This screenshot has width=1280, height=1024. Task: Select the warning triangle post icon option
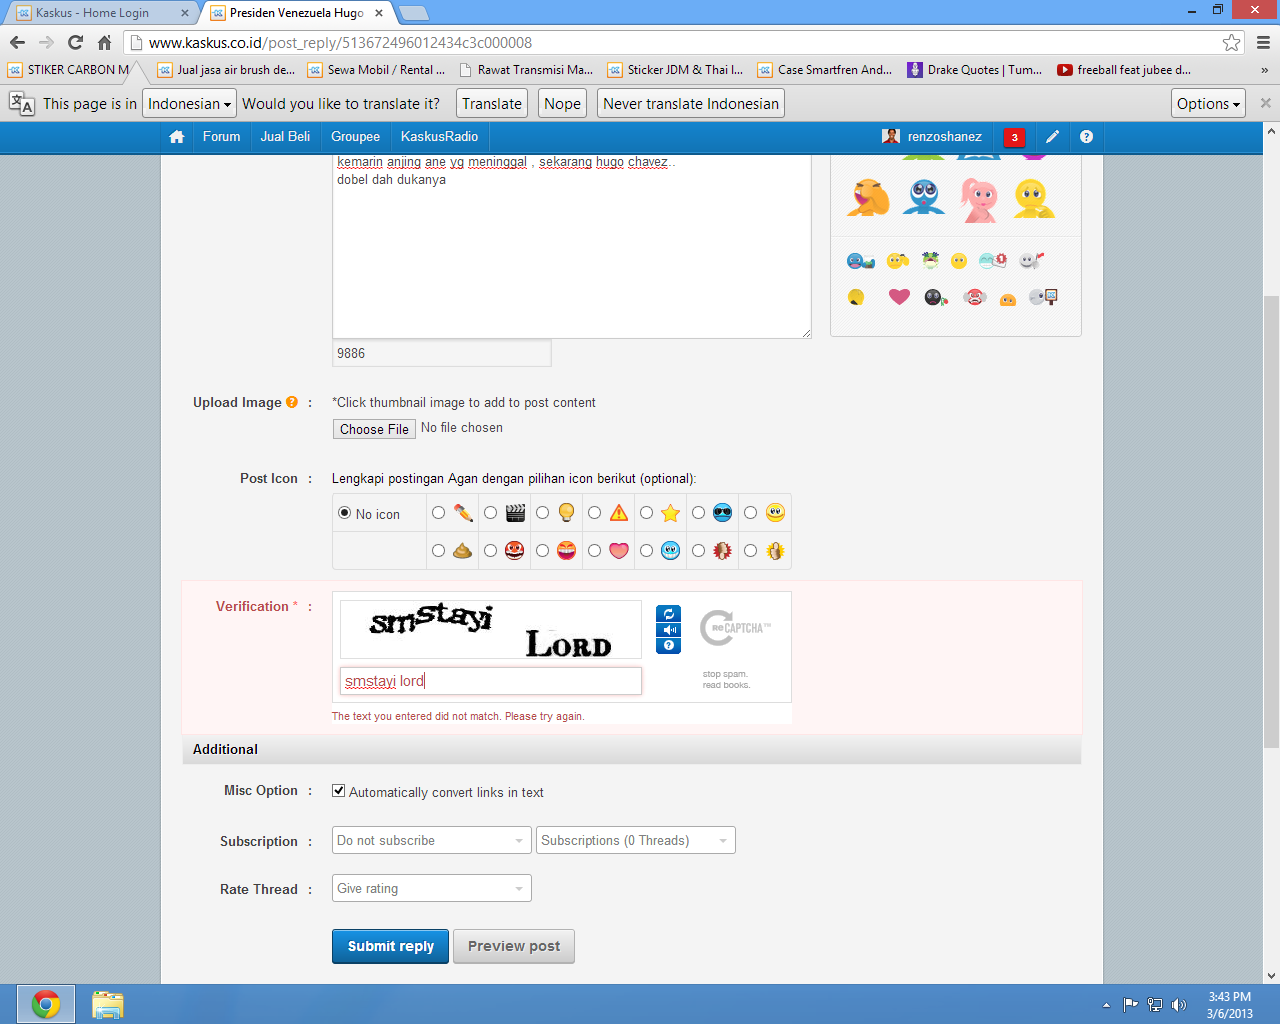tap(594, 513)
